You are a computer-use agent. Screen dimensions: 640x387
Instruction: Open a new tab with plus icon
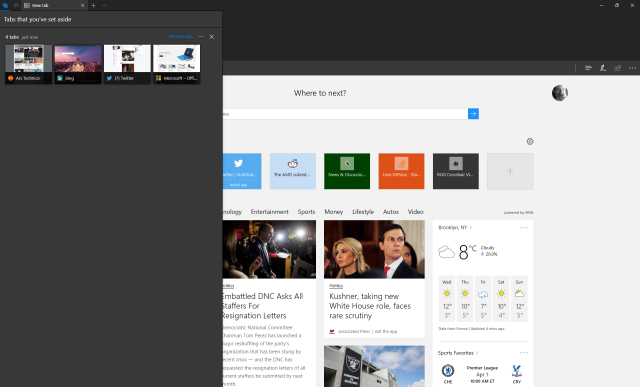[x=93, y=5]
